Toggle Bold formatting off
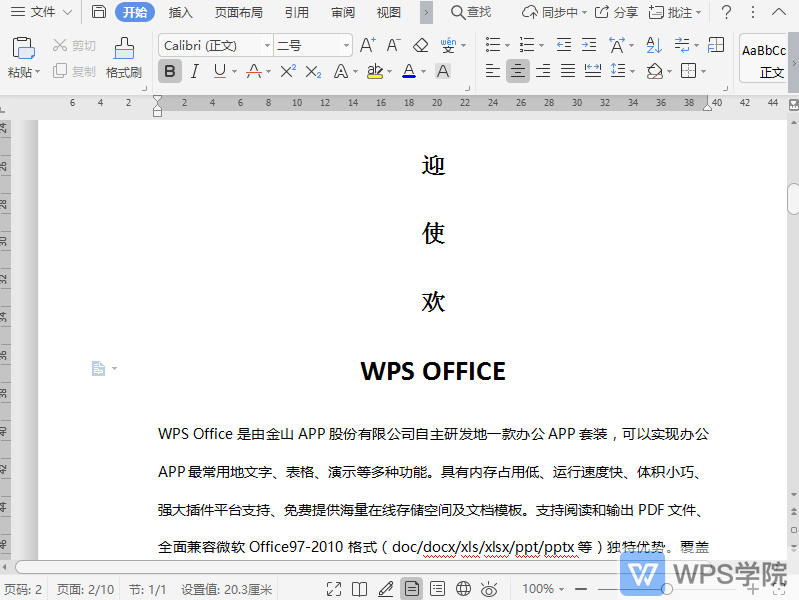Viewport: 799px width, 600px height. (170, 71)
